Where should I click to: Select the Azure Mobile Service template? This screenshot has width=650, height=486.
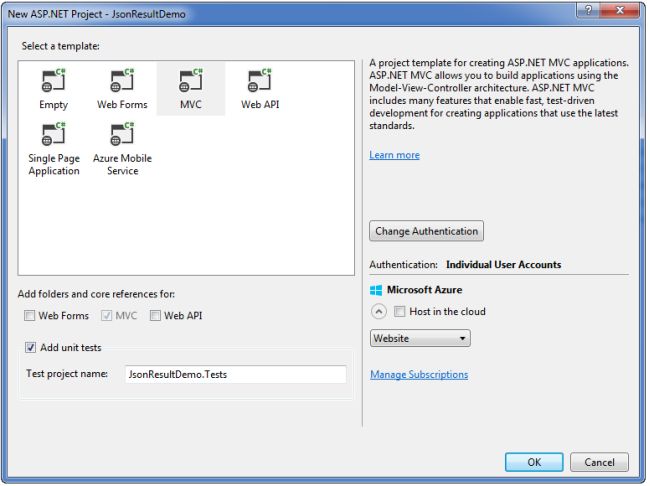pyautogui.click(x=122, y=149)
